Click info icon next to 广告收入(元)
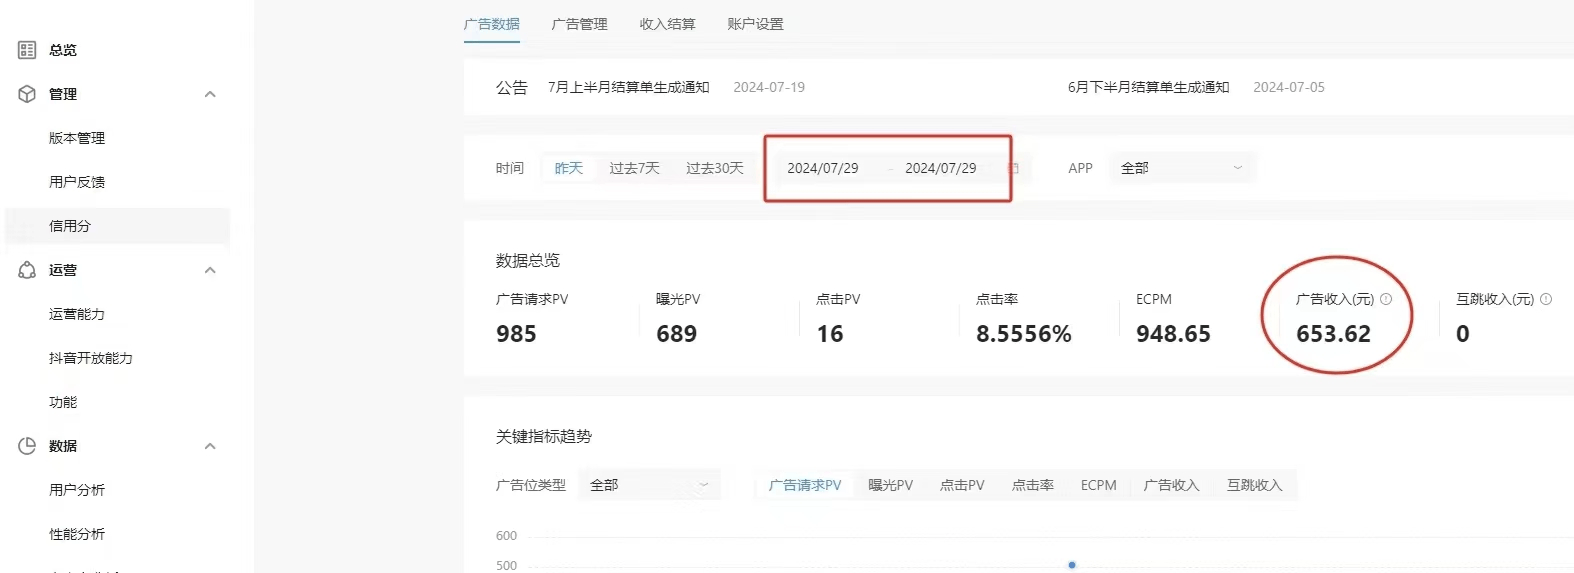The image size is (1574, 573). click(x=1386, y=299)
